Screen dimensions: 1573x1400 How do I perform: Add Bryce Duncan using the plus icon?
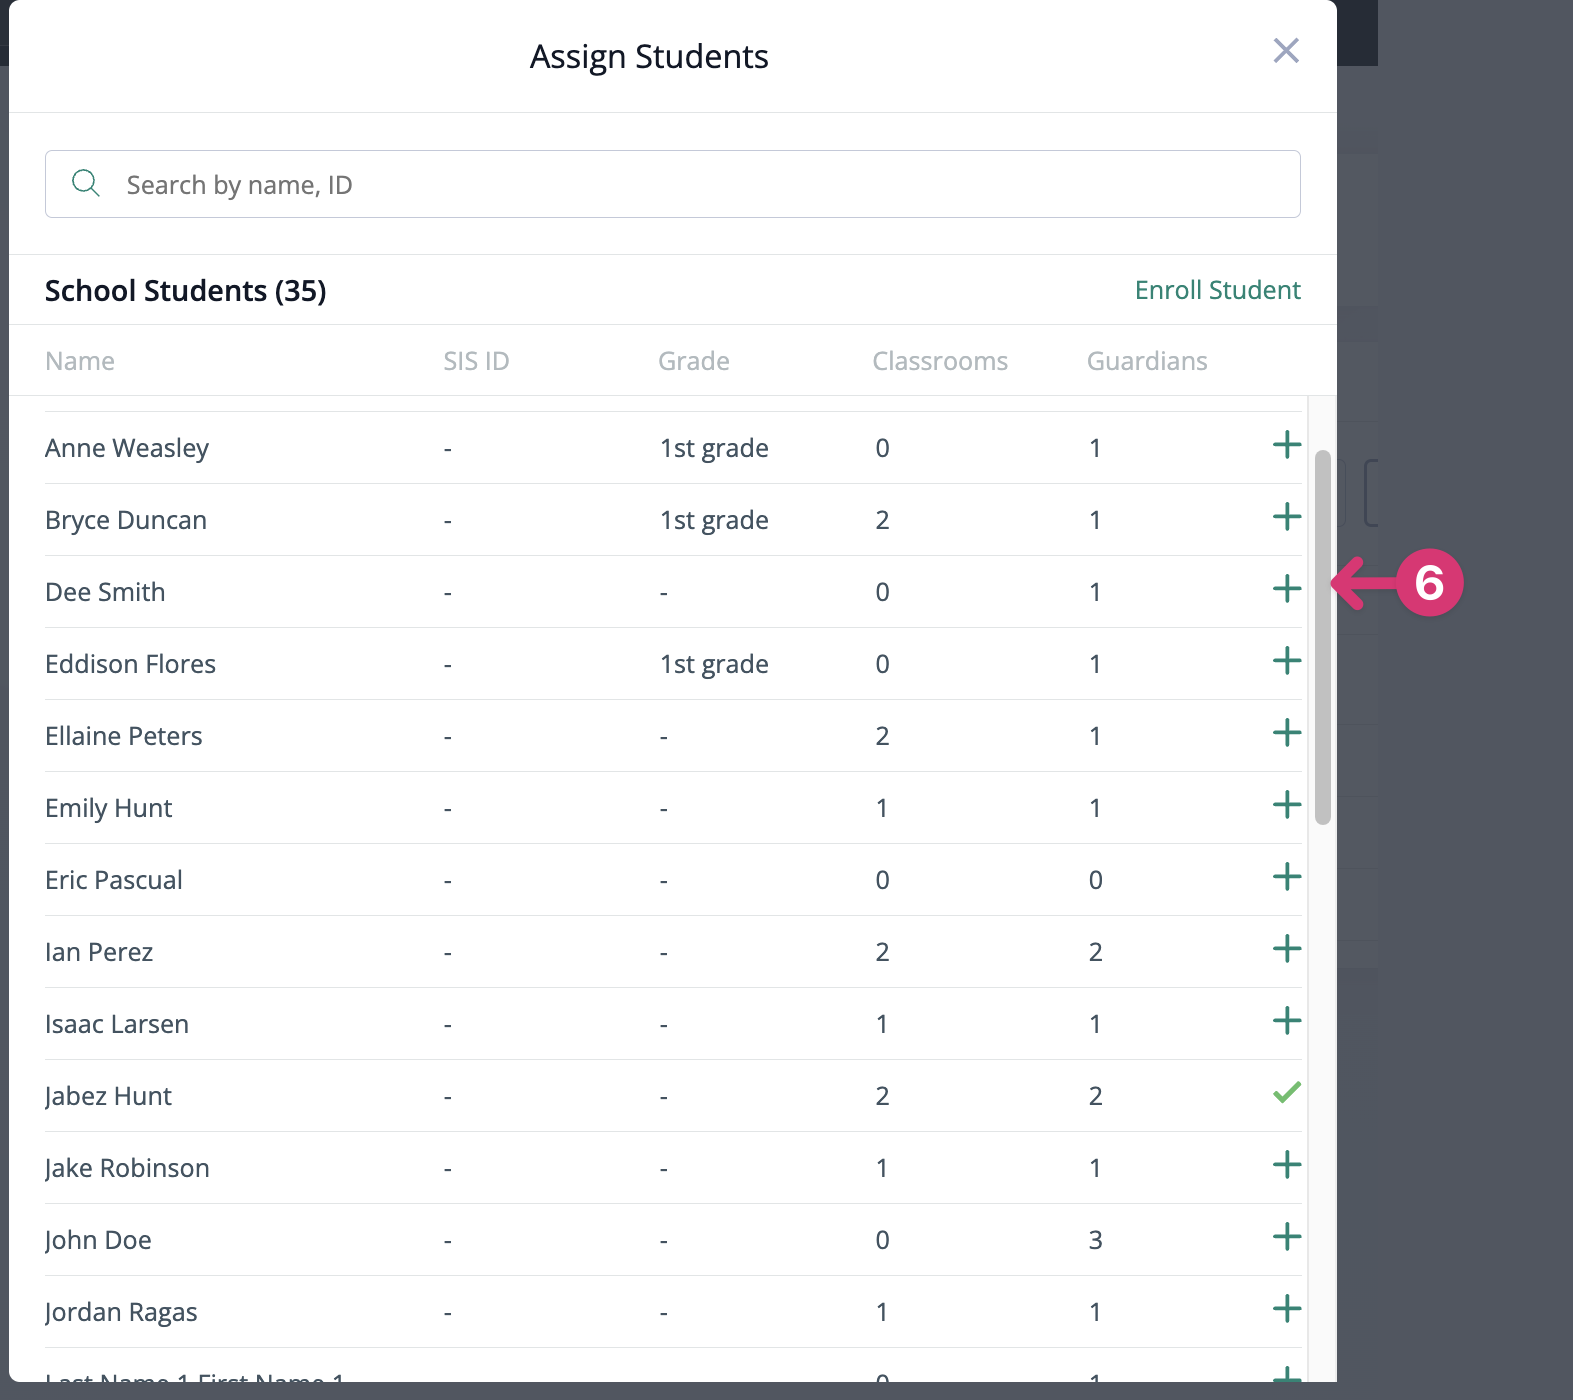pyautogui.click(x=1286, y=517)
